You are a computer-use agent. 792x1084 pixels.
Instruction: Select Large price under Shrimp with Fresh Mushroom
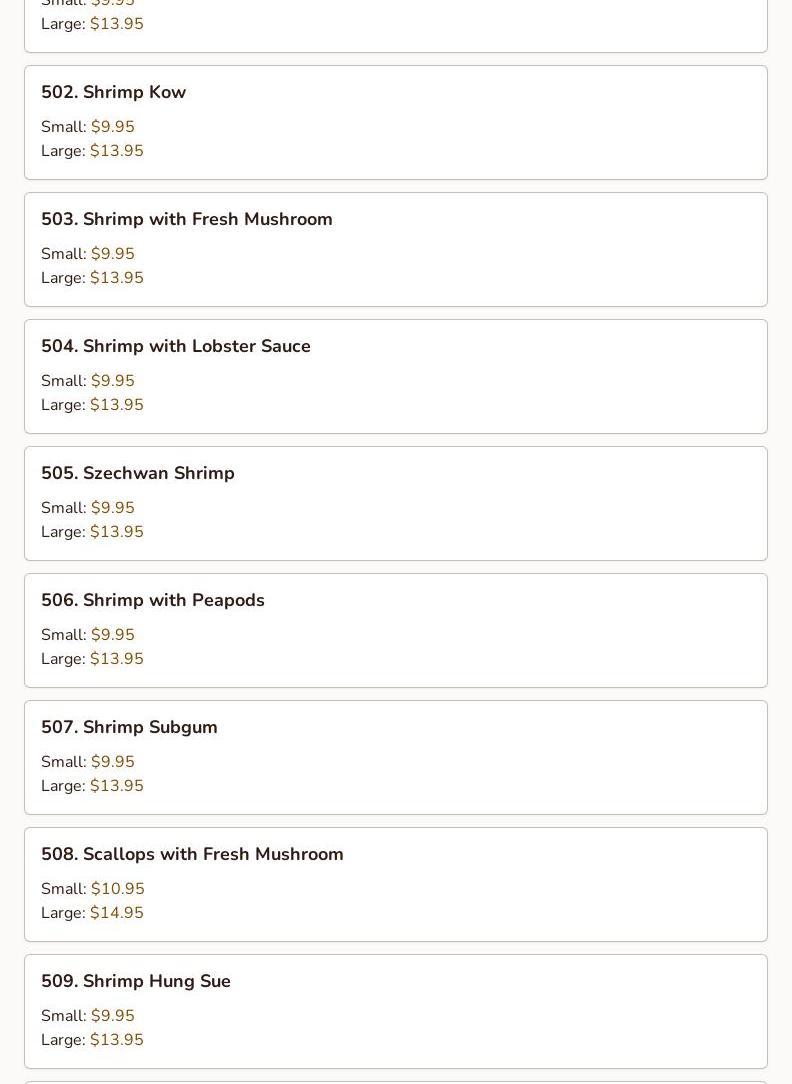[x=116, y=278]
